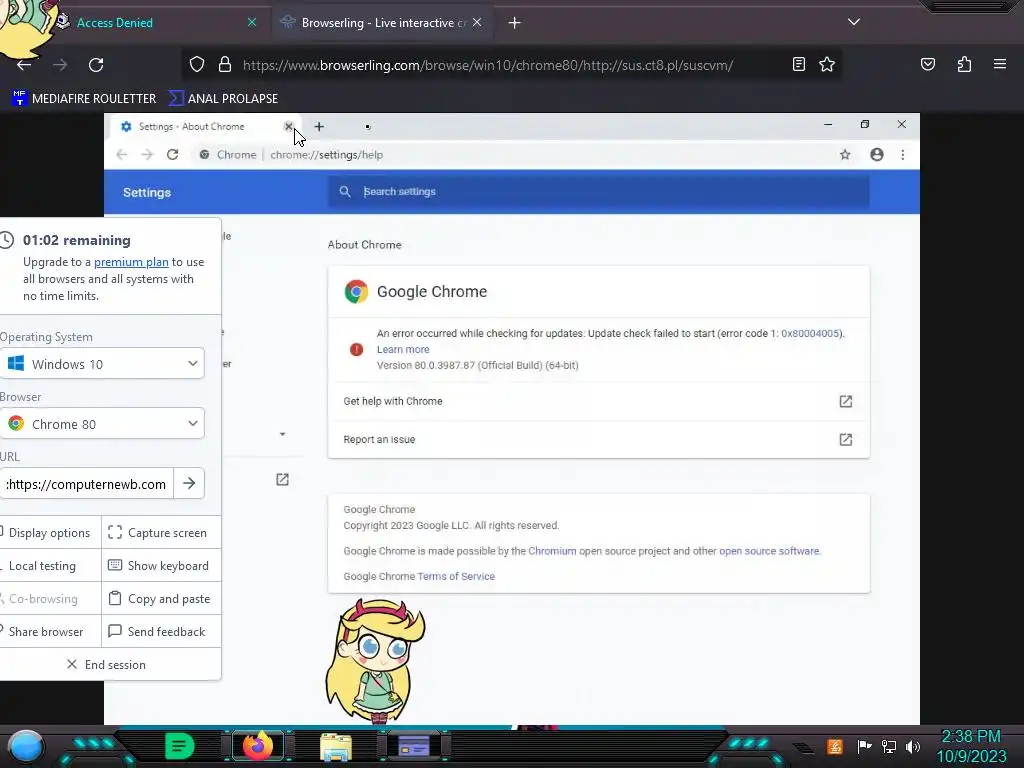Click Send feedback
This screenshot has height=768, width=1024.
(x=161, y=632)
